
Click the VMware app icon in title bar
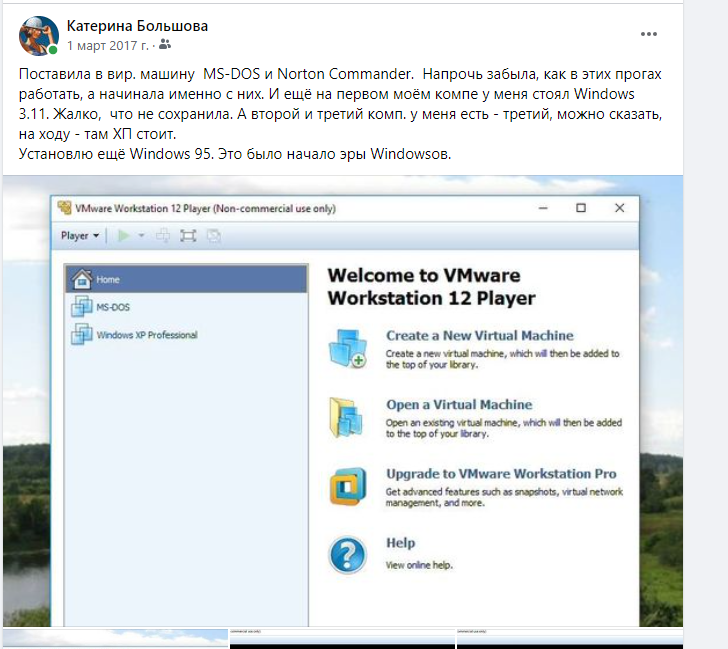(x=65, y=208)
